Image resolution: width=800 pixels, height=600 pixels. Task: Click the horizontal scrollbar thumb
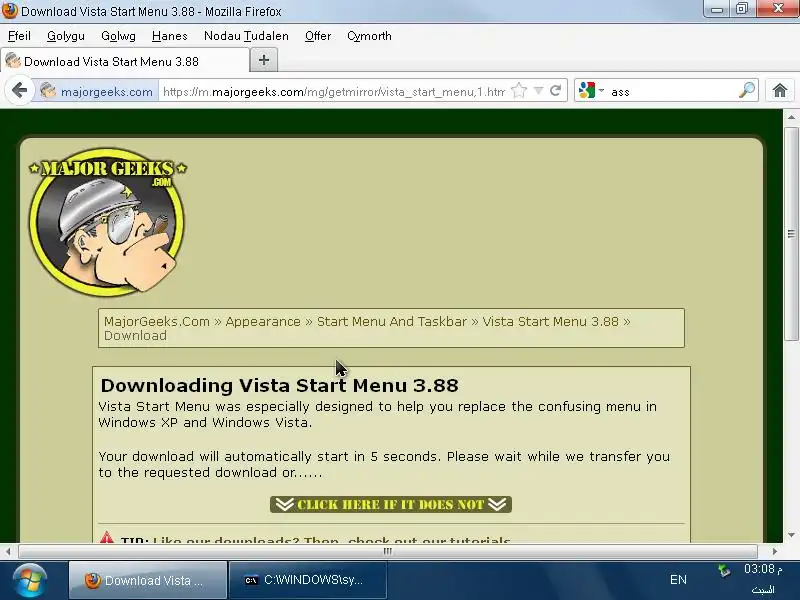point(388,551)
